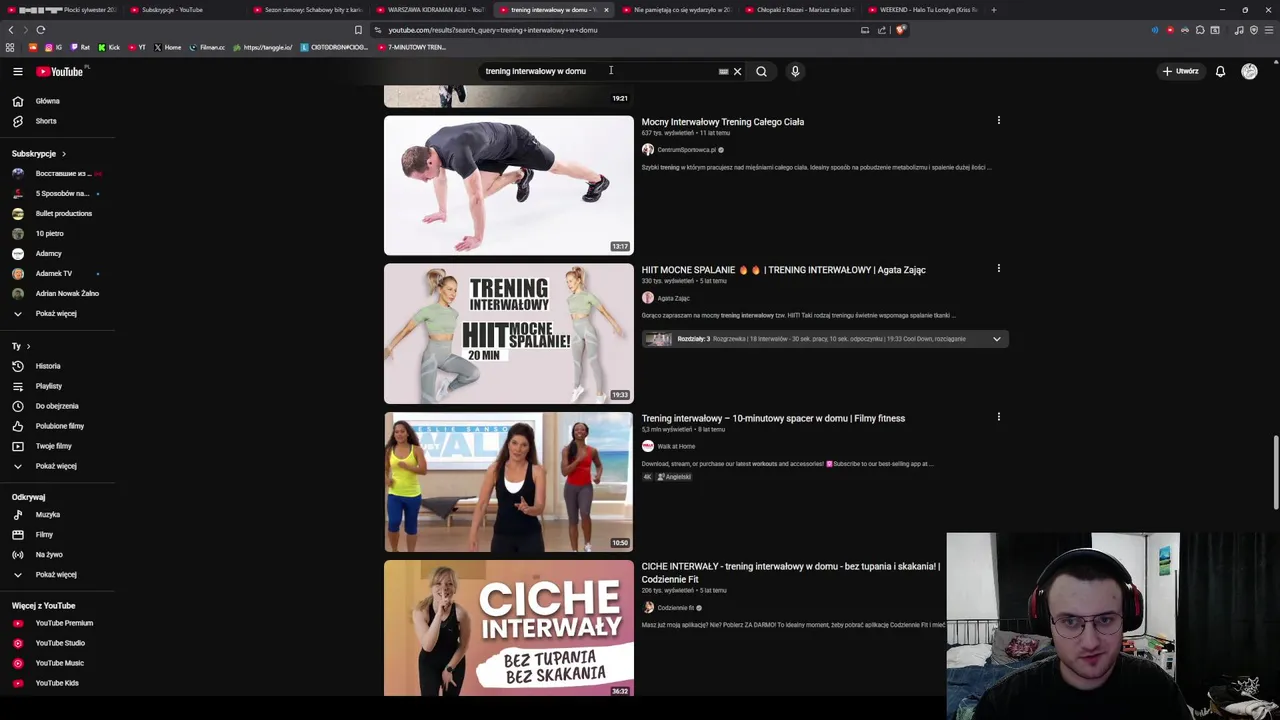
Task: Open the notifications bell
Action: (x=1220, y=71)
